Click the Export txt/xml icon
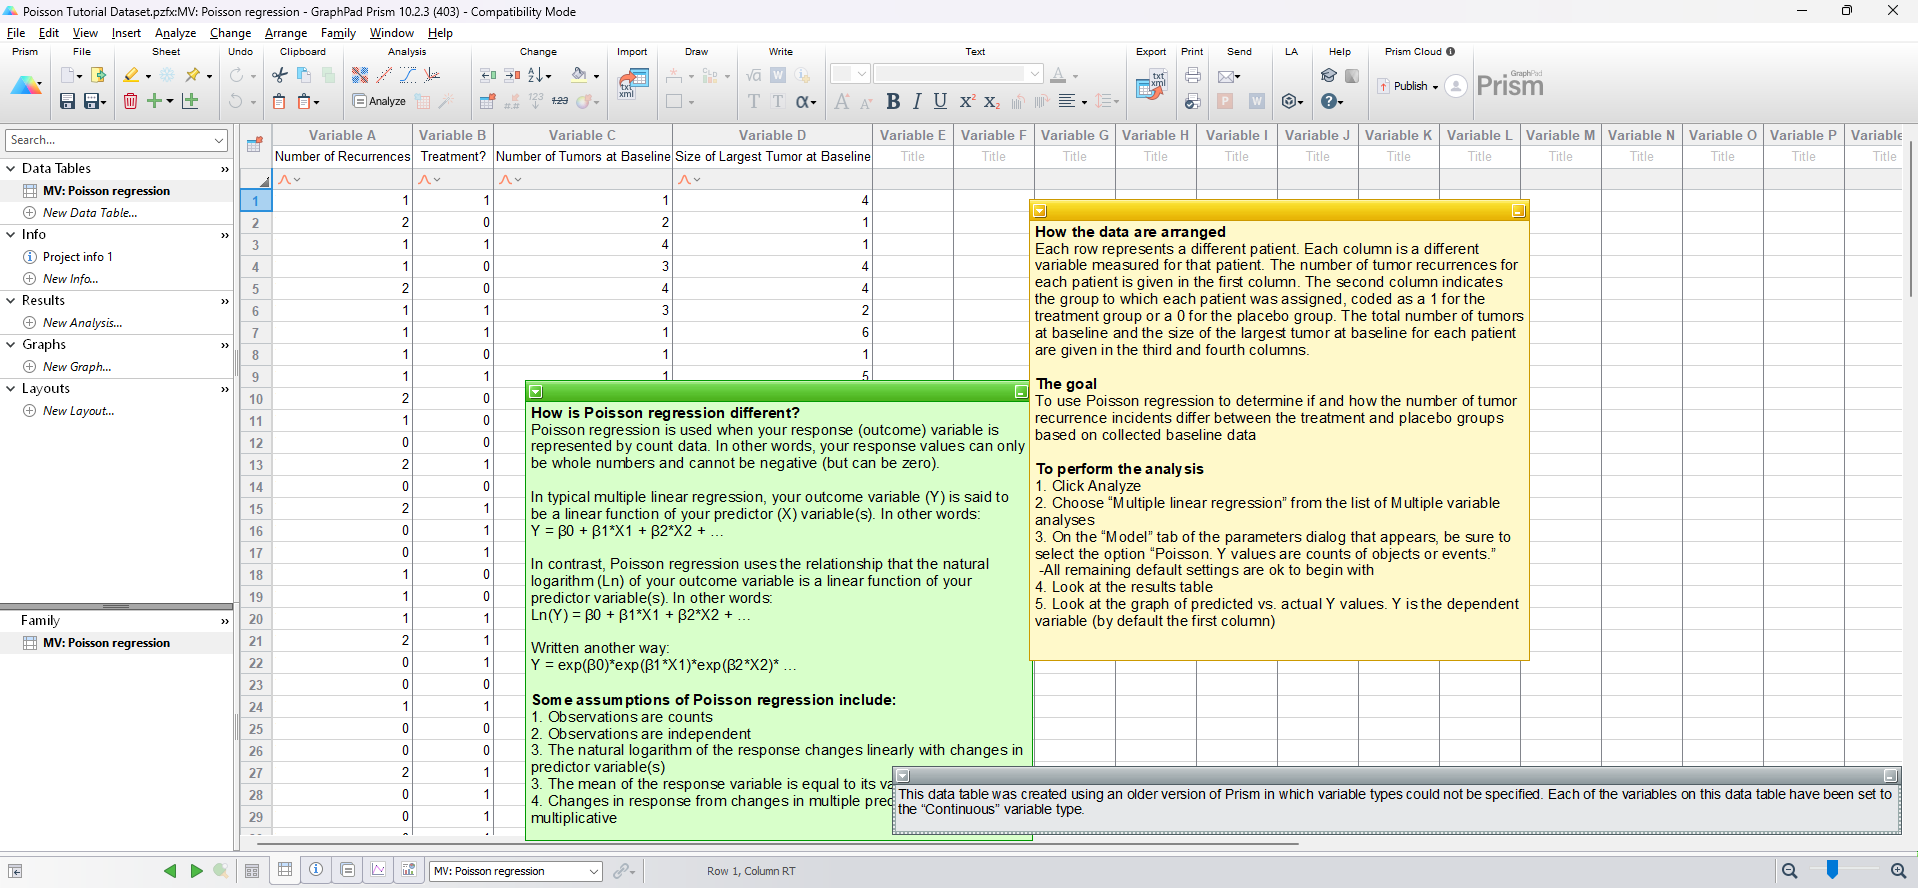Screen dimensions: 1918x888 1151,84
